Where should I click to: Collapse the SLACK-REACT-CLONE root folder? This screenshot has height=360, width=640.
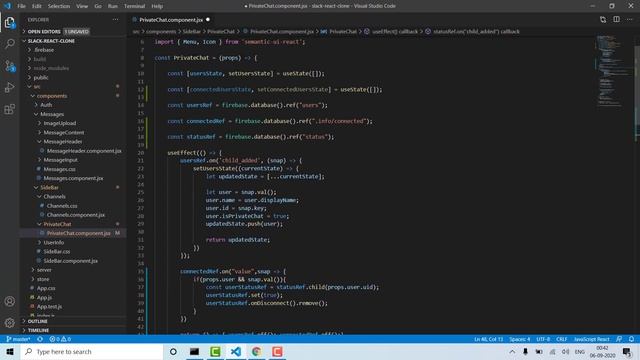(51, 41)
